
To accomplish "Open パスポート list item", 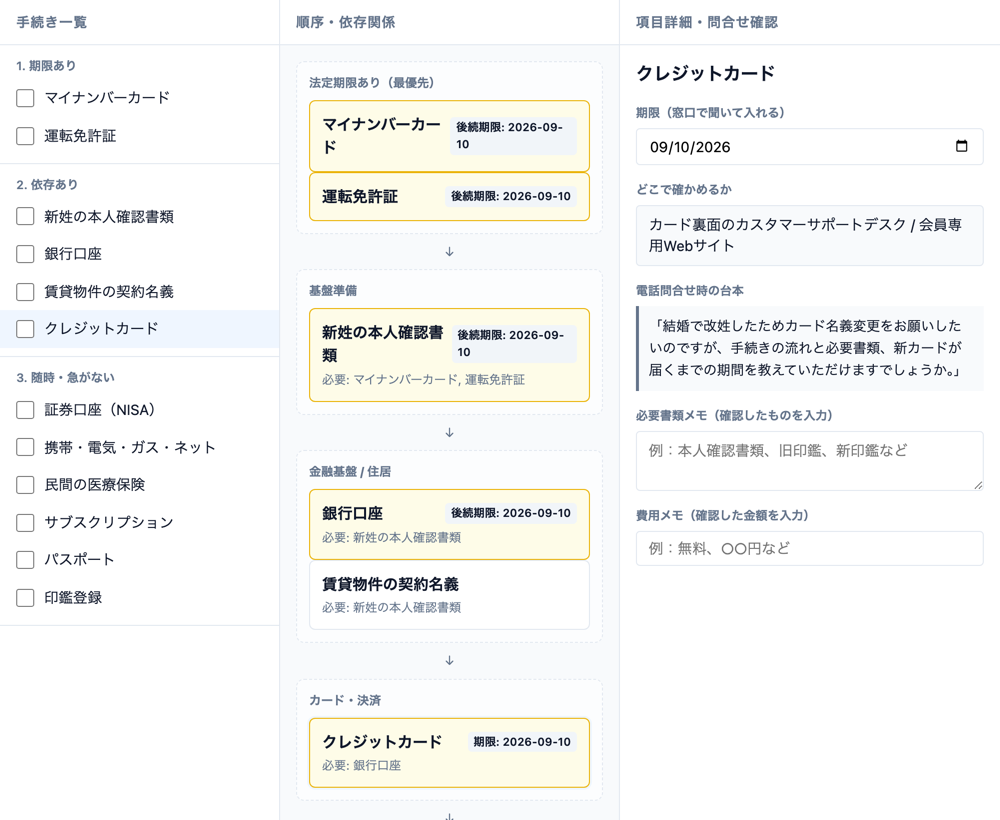I will click(139, 560).
